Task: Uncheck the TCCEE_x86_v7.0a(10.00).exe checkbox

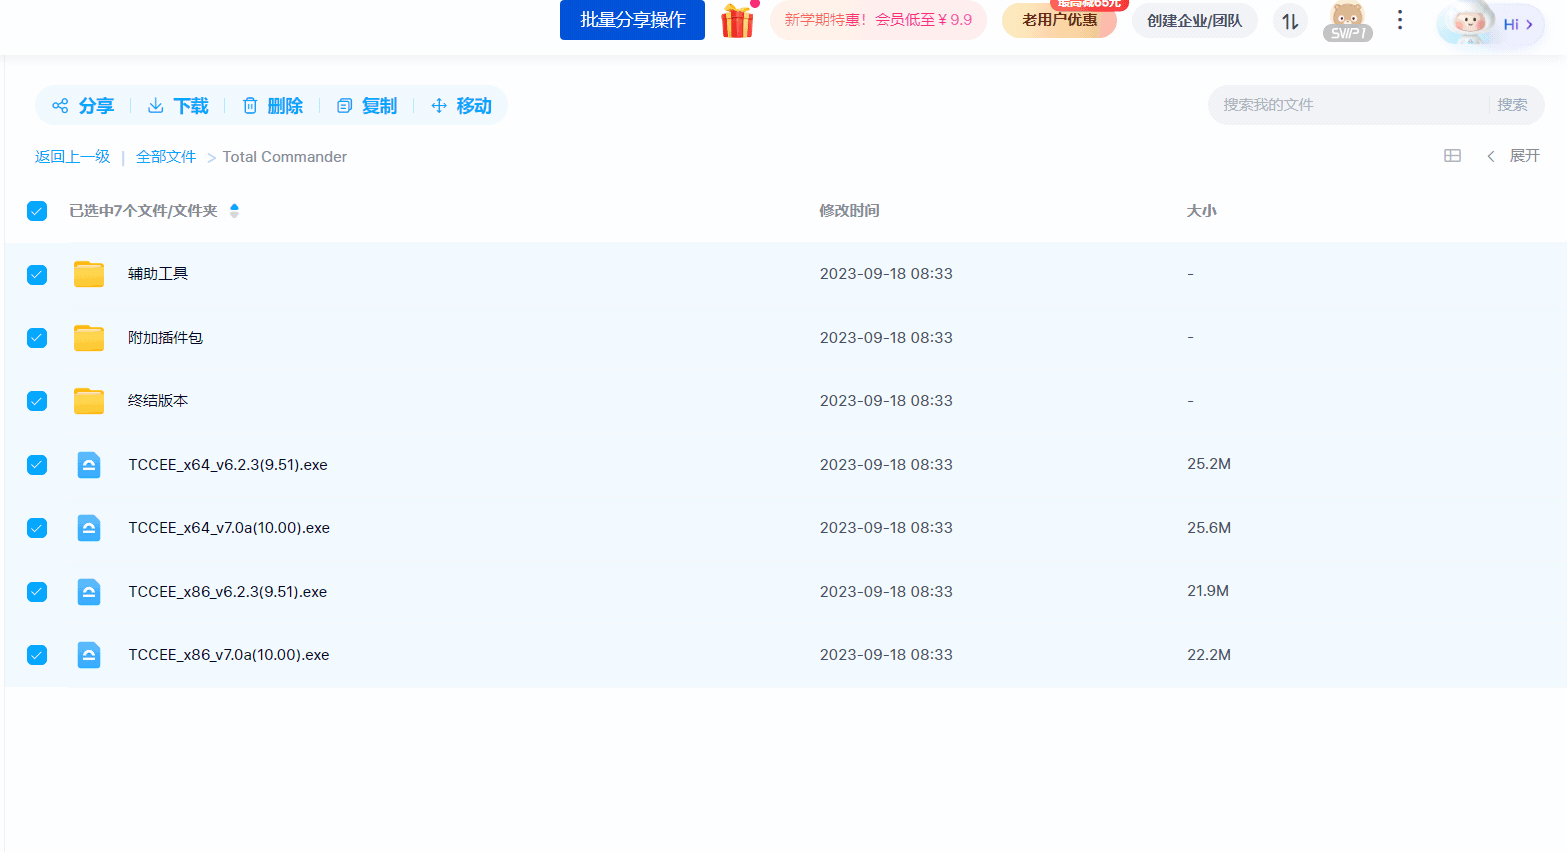Action: click(37, 655)
